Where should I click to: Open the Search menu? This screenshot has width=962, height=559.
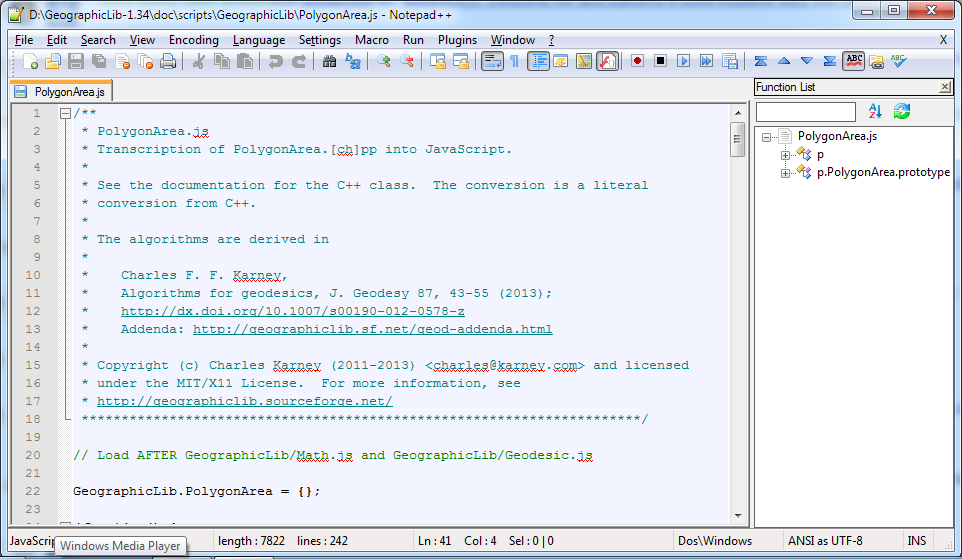coord(98,40)
